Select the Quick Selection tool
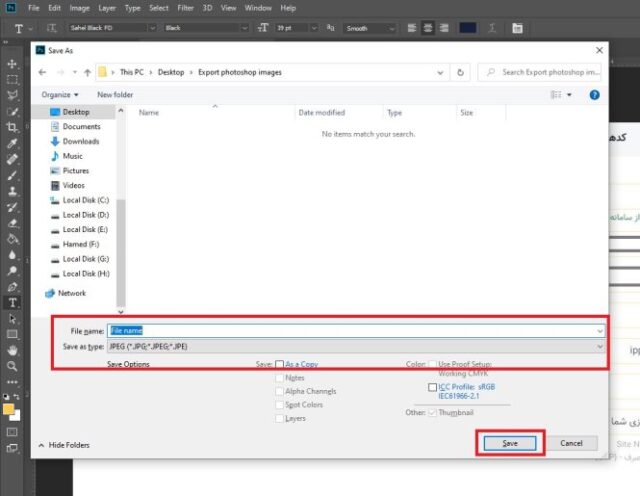 pos(12,111)
